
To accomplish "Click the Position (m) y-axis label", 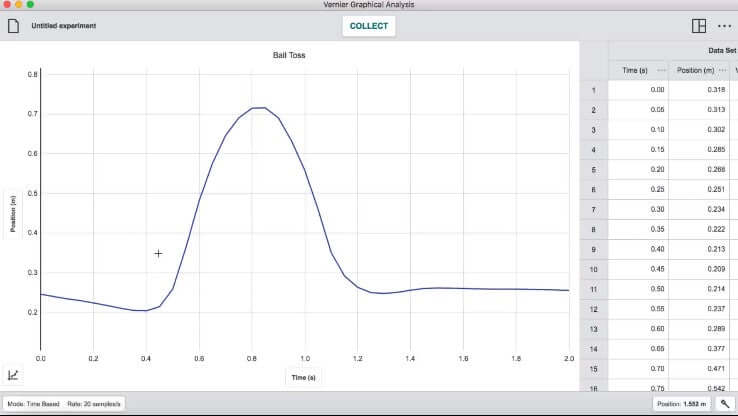I will click(13, 212).
